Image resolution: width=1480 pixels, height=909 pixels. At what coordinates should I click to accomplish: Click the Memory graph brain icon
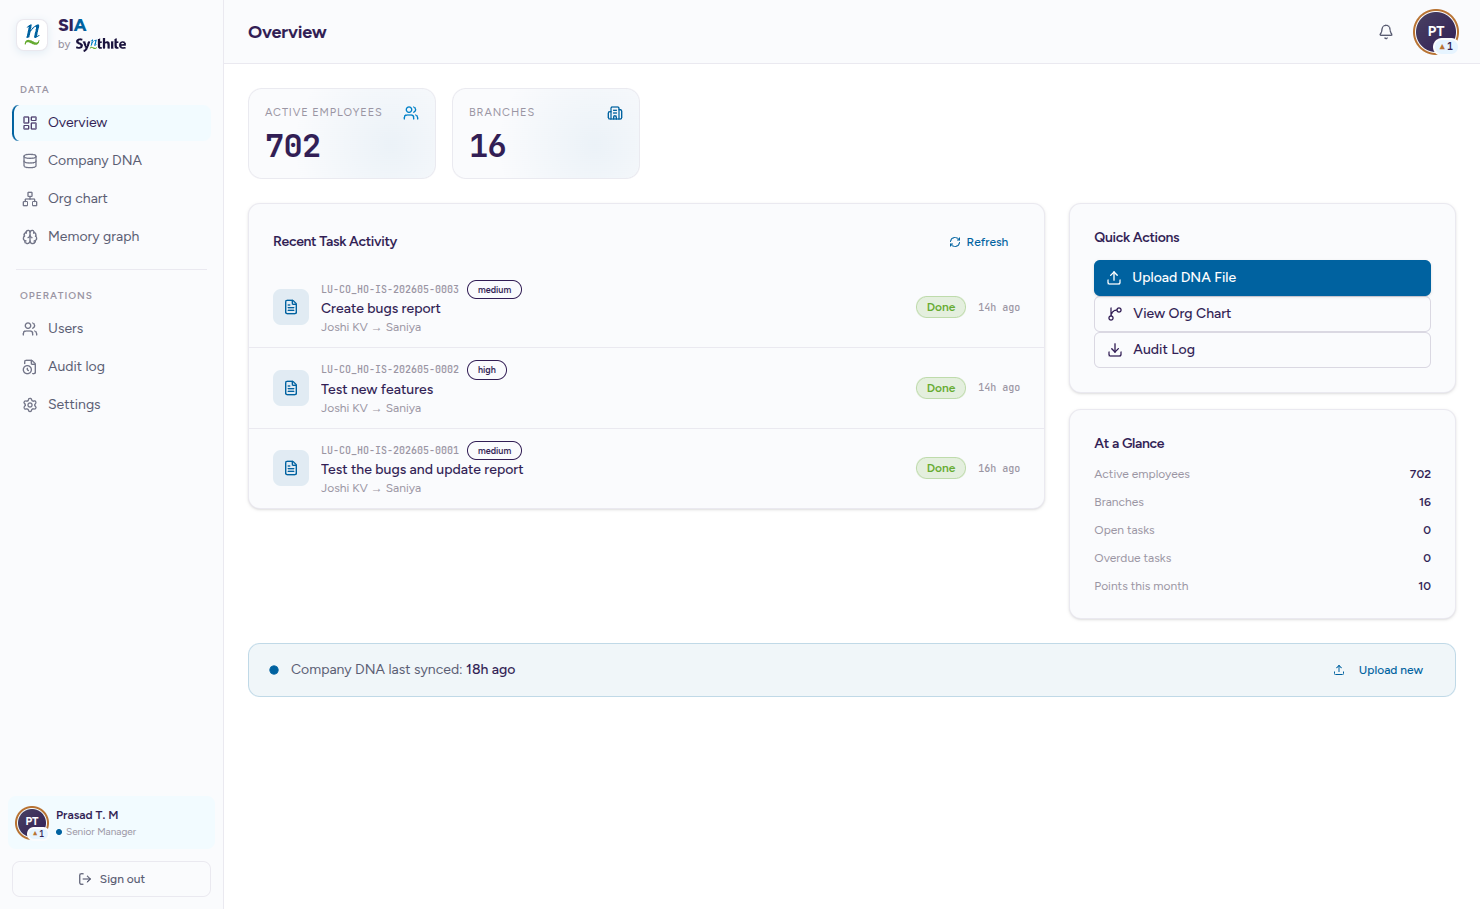pos(30,237)
